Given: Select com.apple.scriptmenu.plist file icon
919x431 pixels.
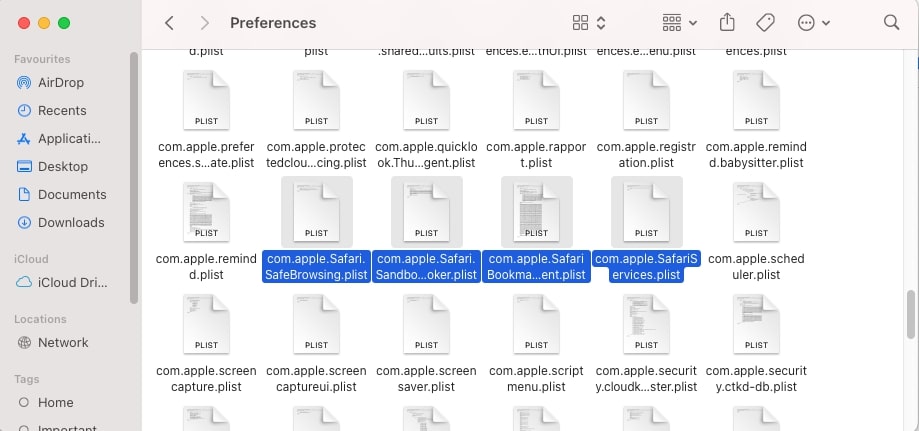Looking at the screenshot, I should (536, 324).
